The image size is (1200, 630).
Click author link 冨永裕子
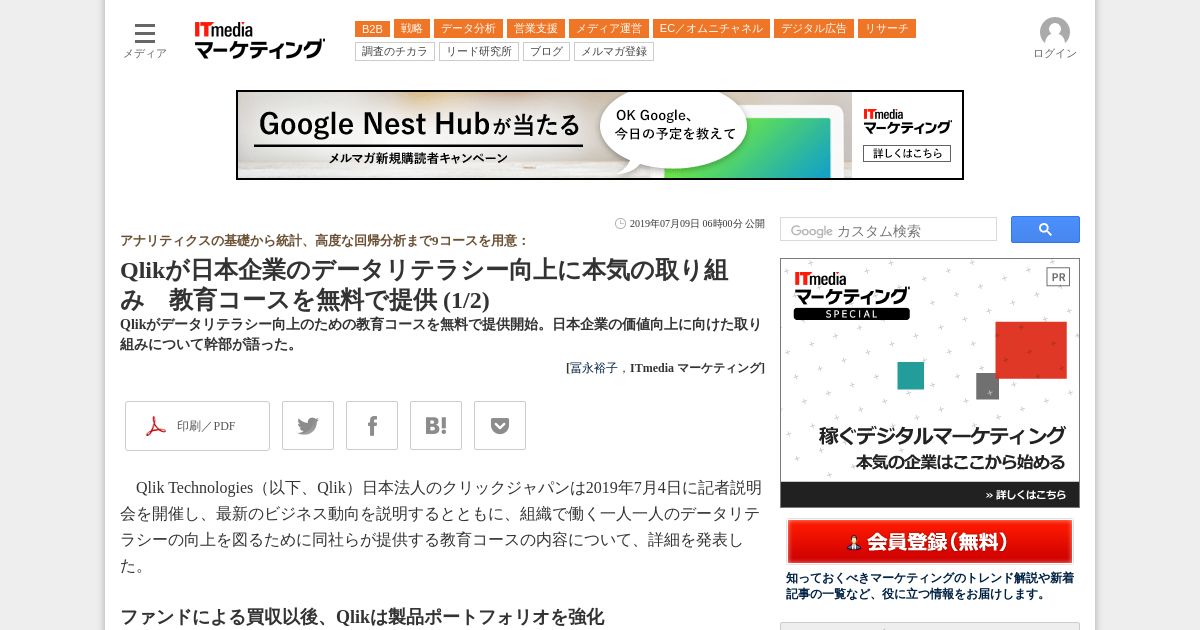594,368
